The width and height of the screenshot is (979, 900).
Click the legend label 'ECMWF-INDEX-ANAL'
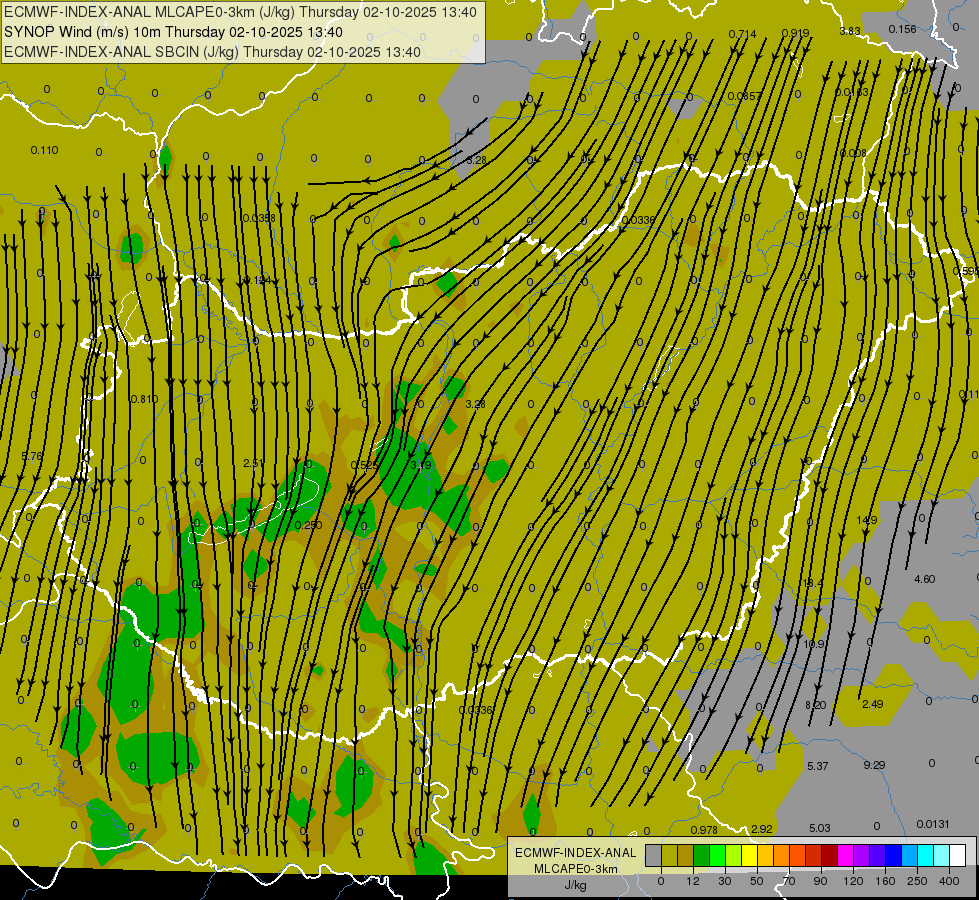pyautogui.click(x=575, y=853)
